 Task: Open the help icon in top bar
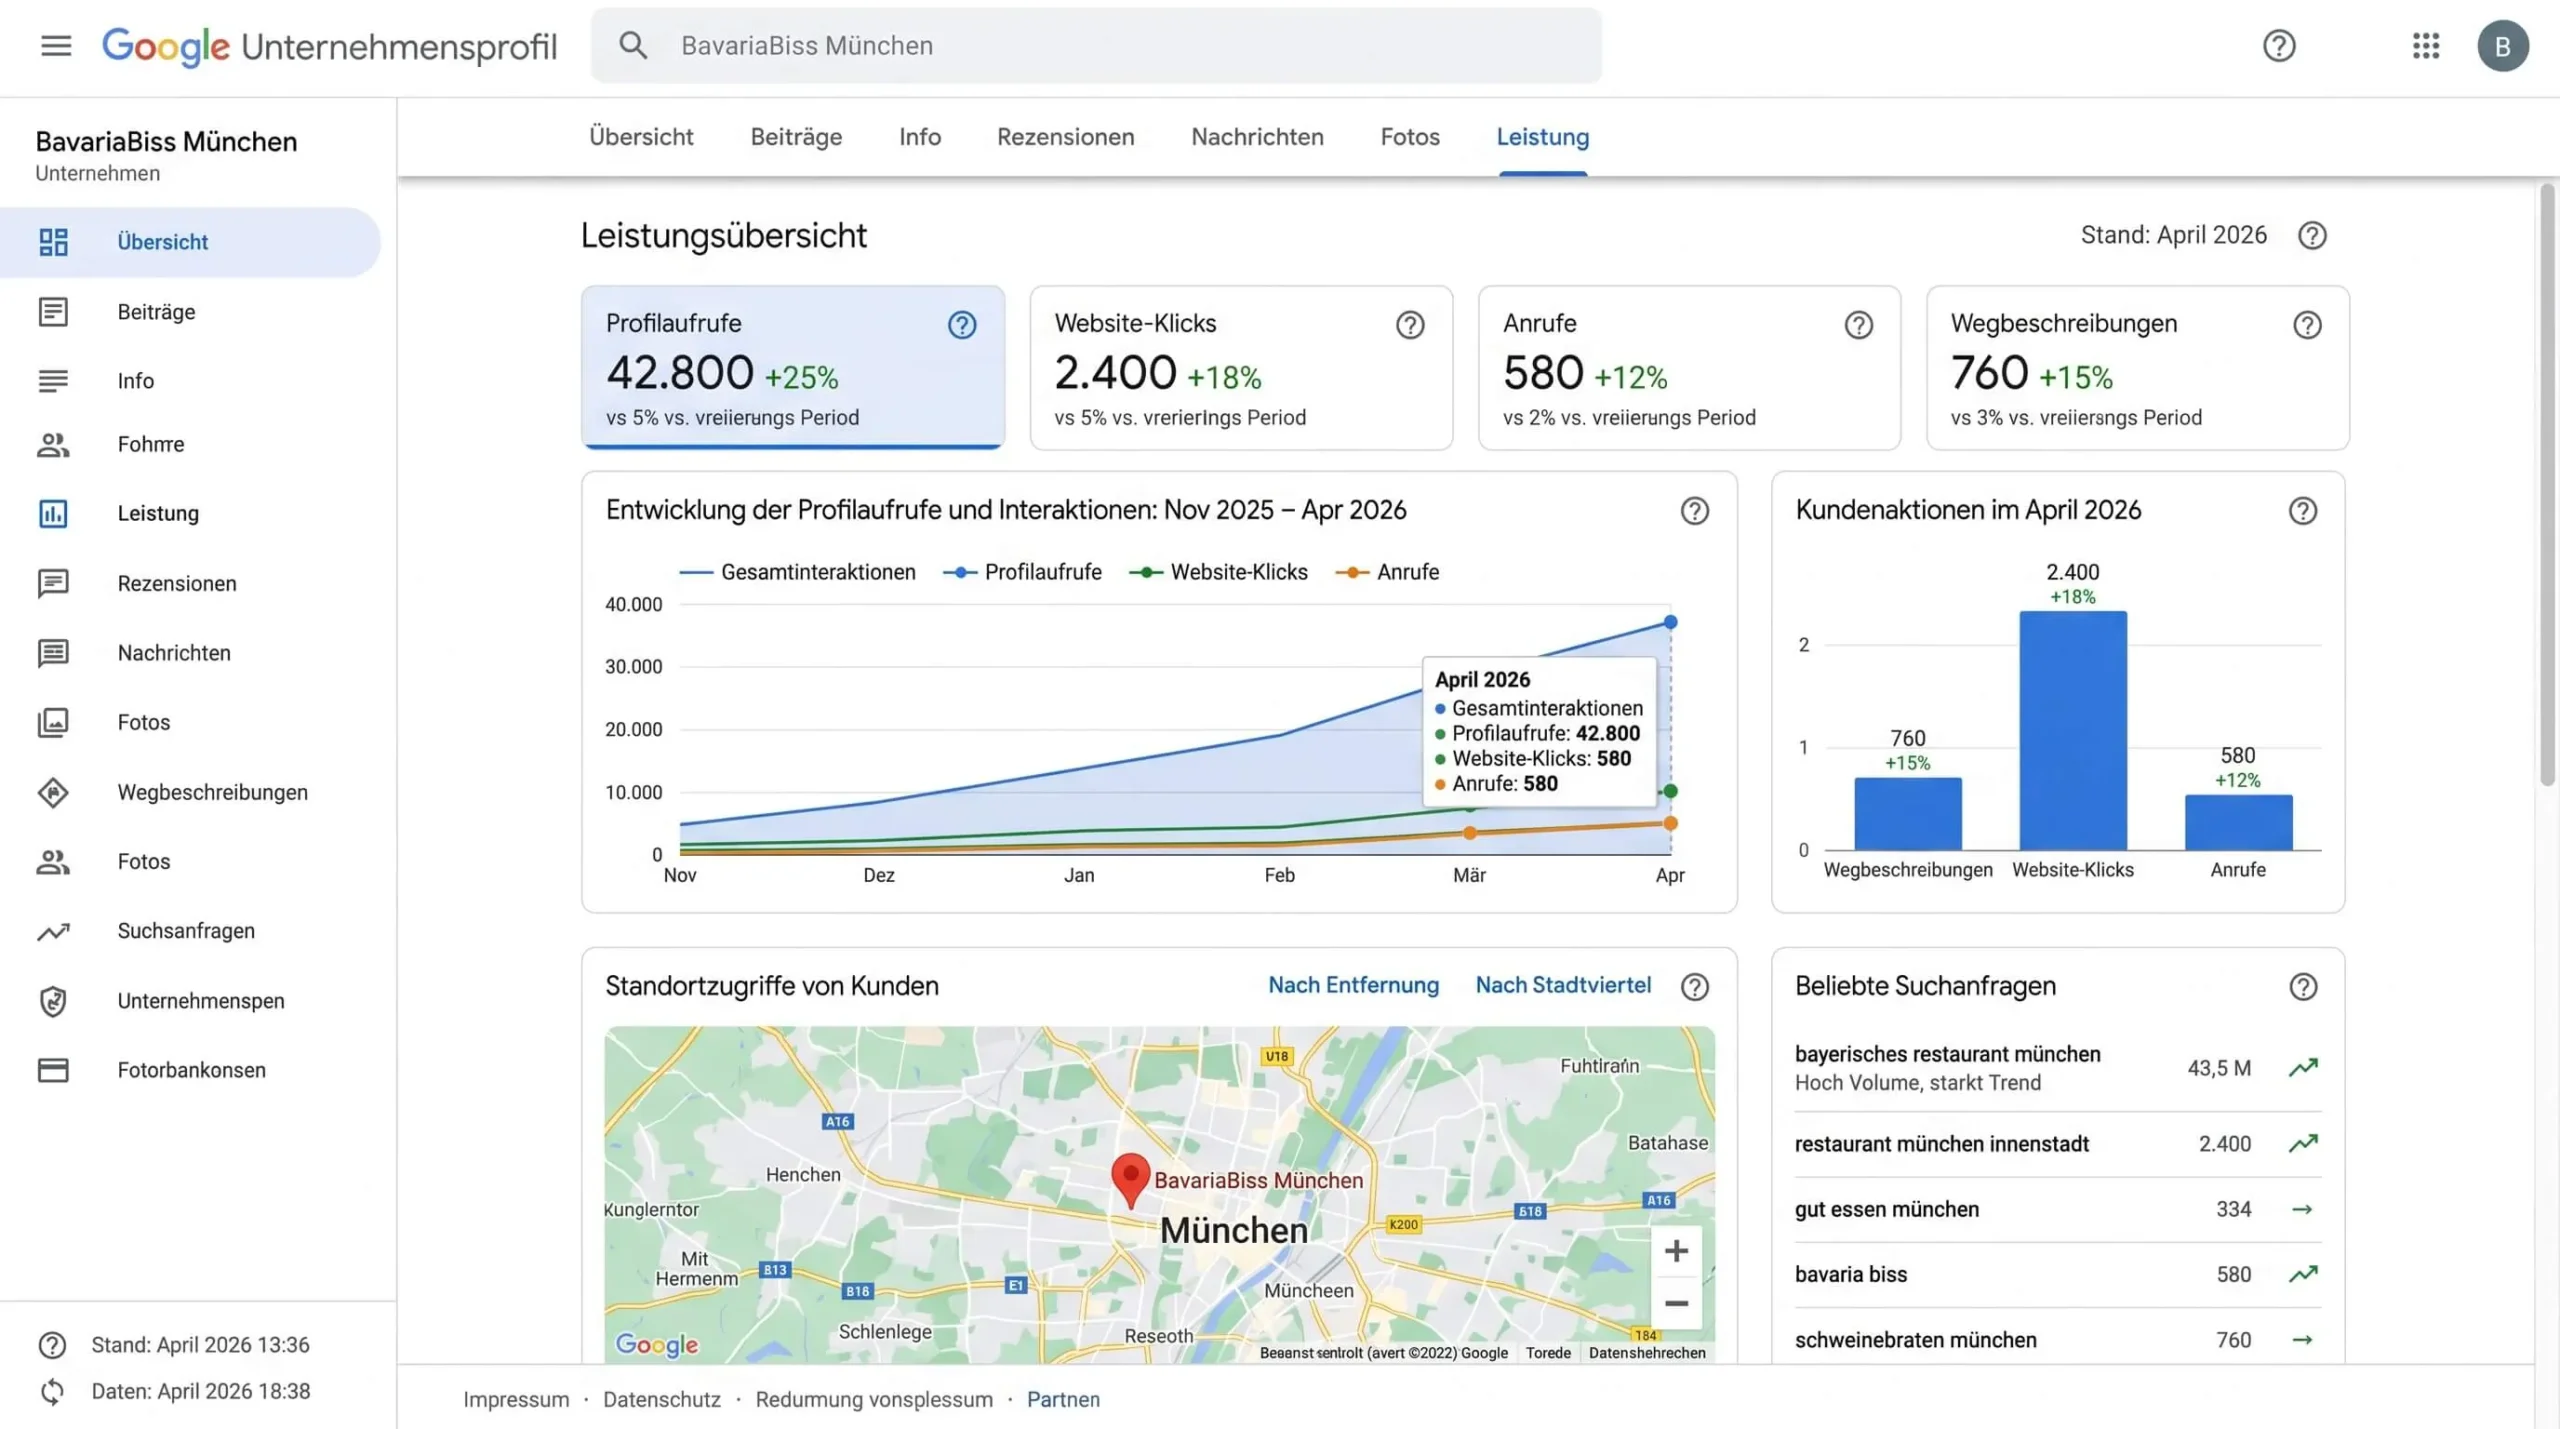tap(2279, 46)
